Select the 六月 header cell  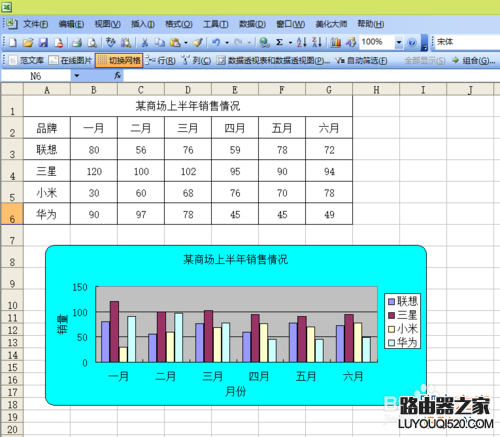329,128
